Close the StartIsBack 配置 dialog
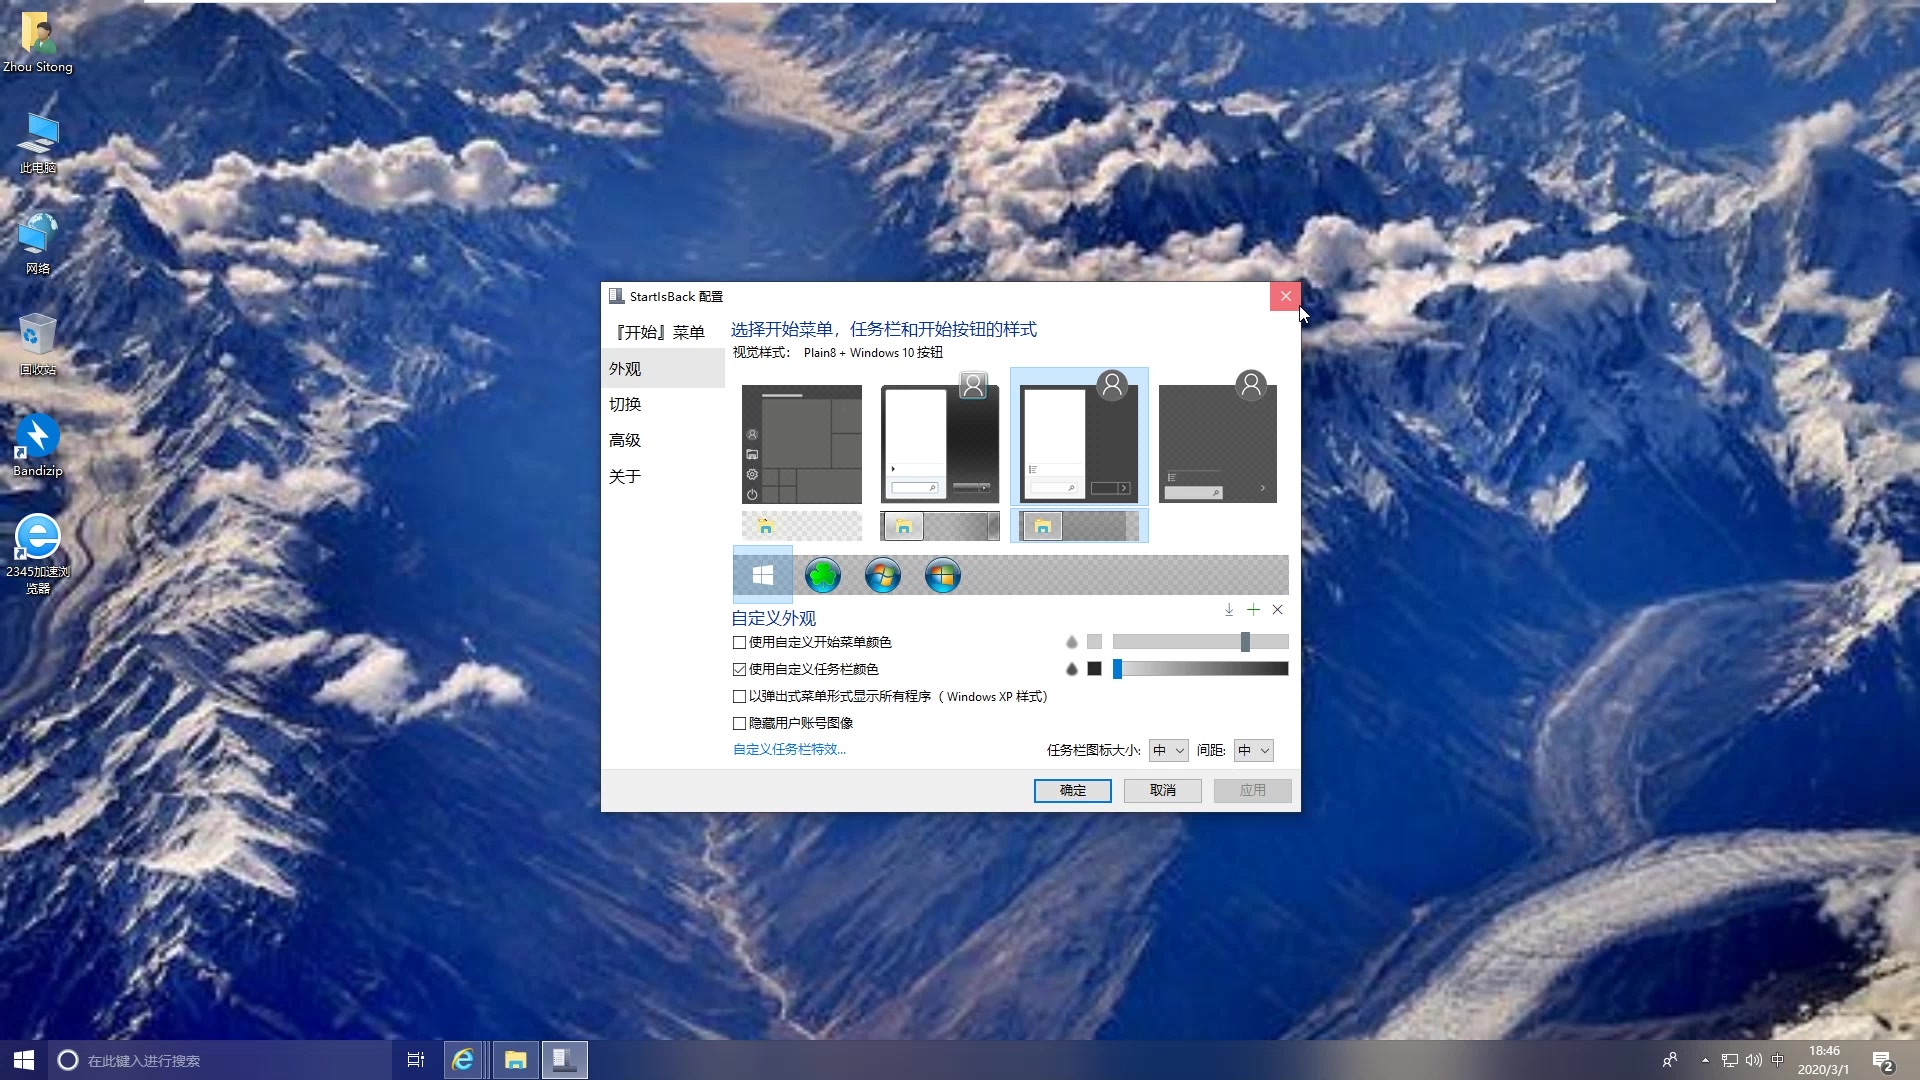This screenshot has width=1920, height=1080. (1285, 296)
